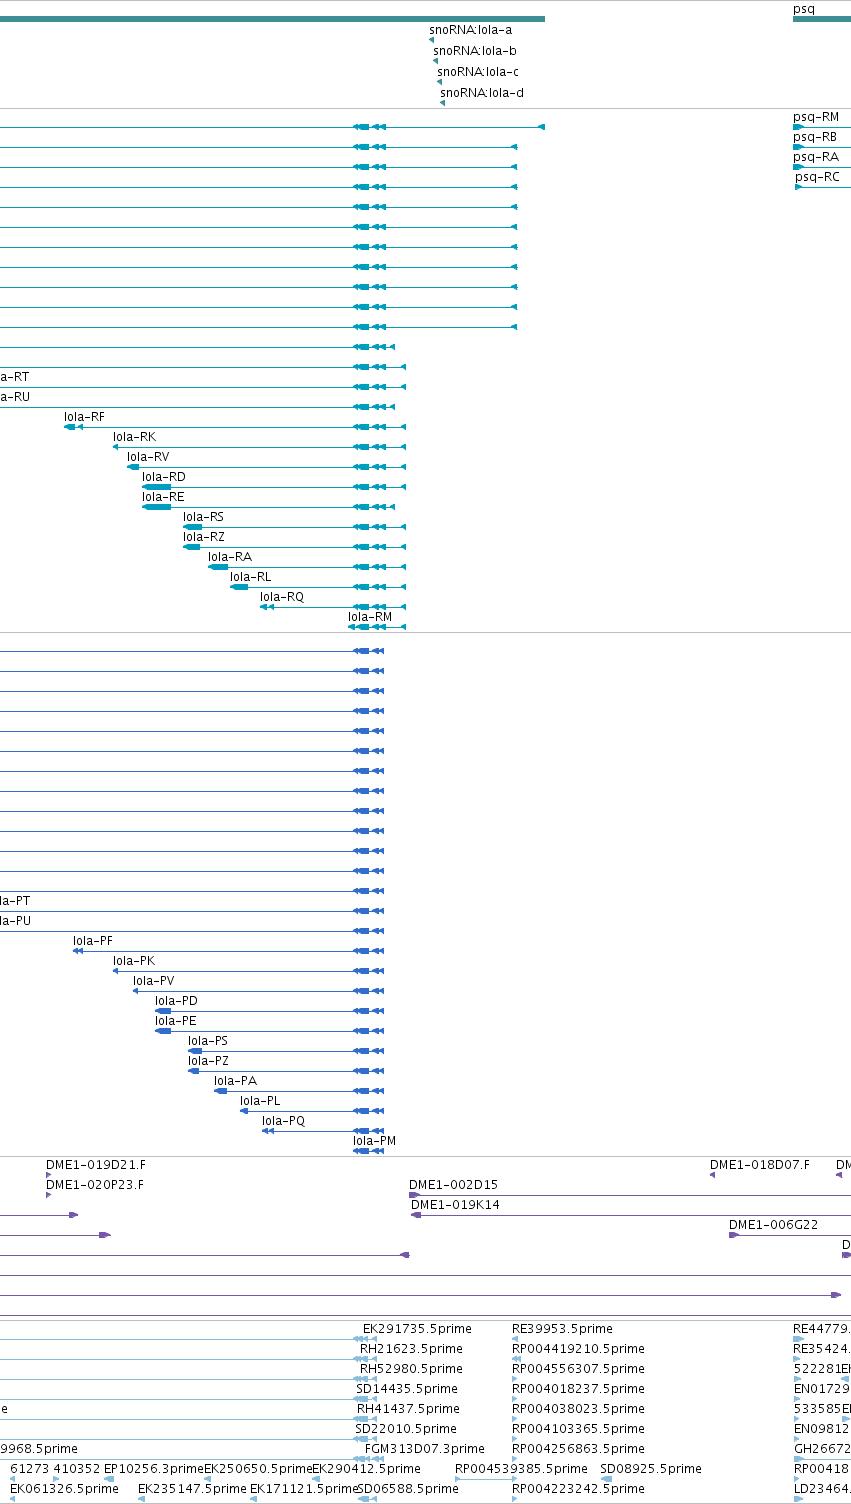851x1504 pixels.
Task: Select the lola-PZ label
Action: 208,1061
